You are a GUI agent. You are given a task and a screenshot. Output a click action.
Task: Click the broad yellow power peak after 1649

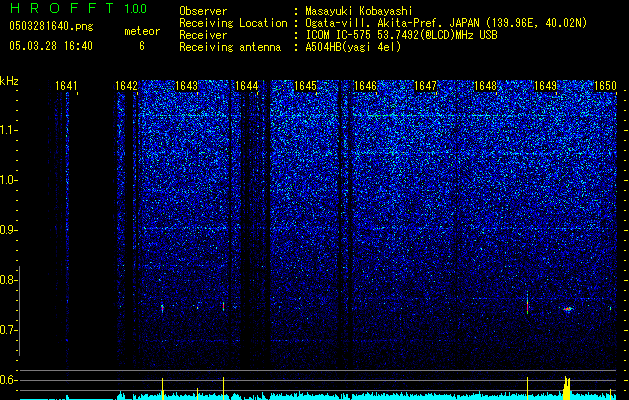(x=566, y=388)
